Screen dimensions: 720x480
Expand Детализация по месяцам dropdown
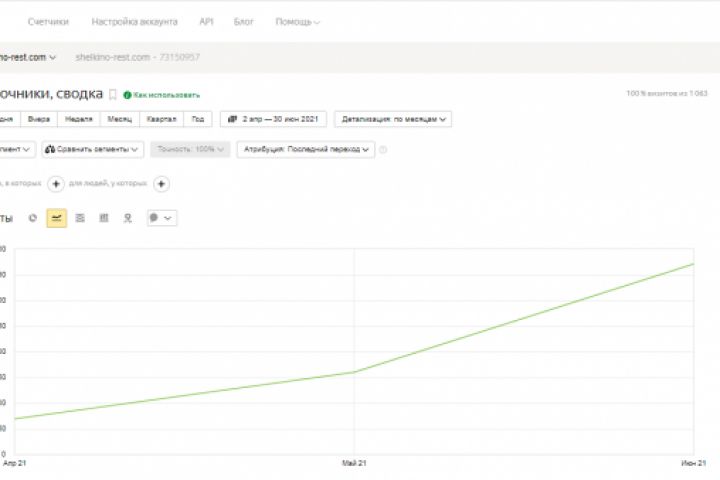(393, 119)
